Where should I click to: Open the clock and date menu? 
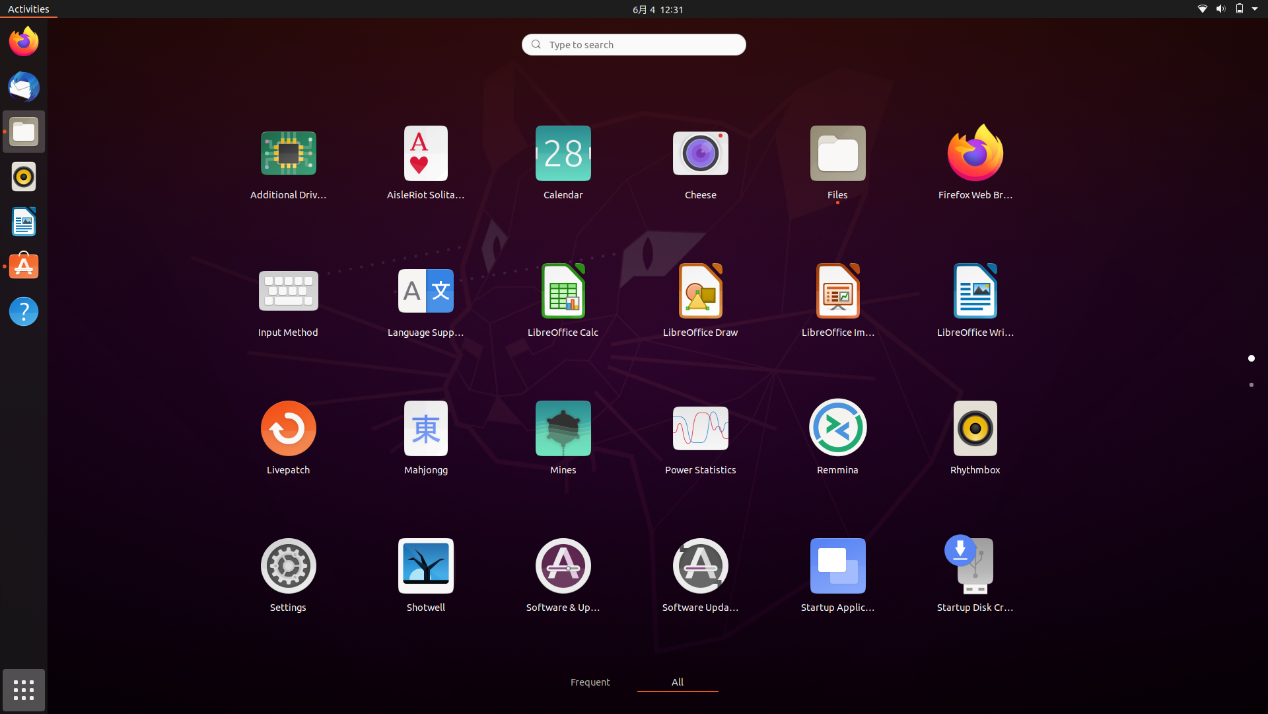click(x=658, y=9)
